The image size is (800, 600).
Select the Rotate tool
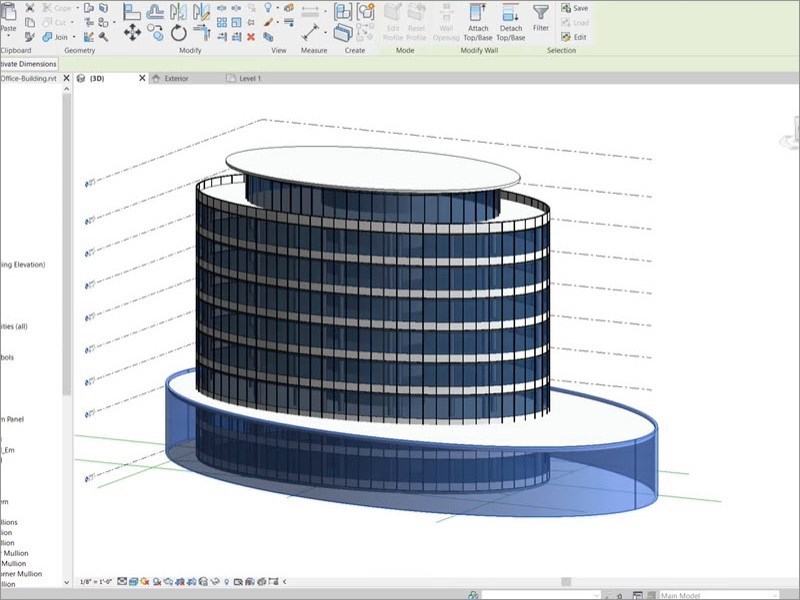coord(179,33)
